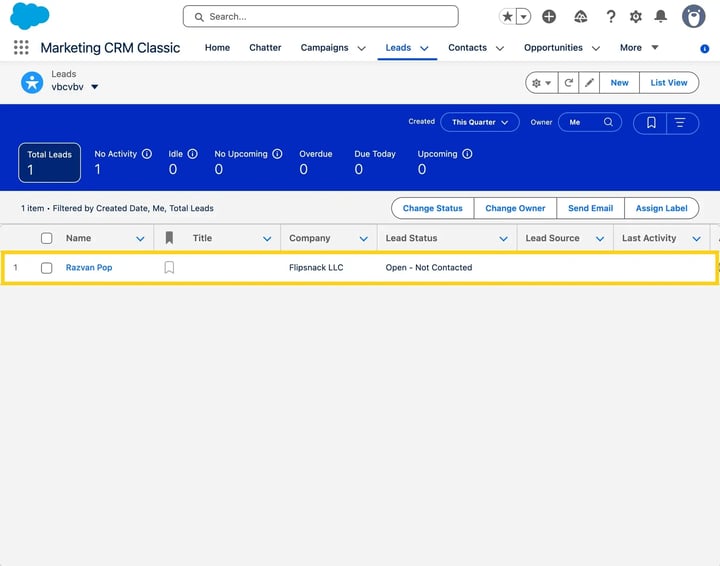Select the Overdue metric
The height and width of the screenshot is (566, 720).
coord(315,163)
